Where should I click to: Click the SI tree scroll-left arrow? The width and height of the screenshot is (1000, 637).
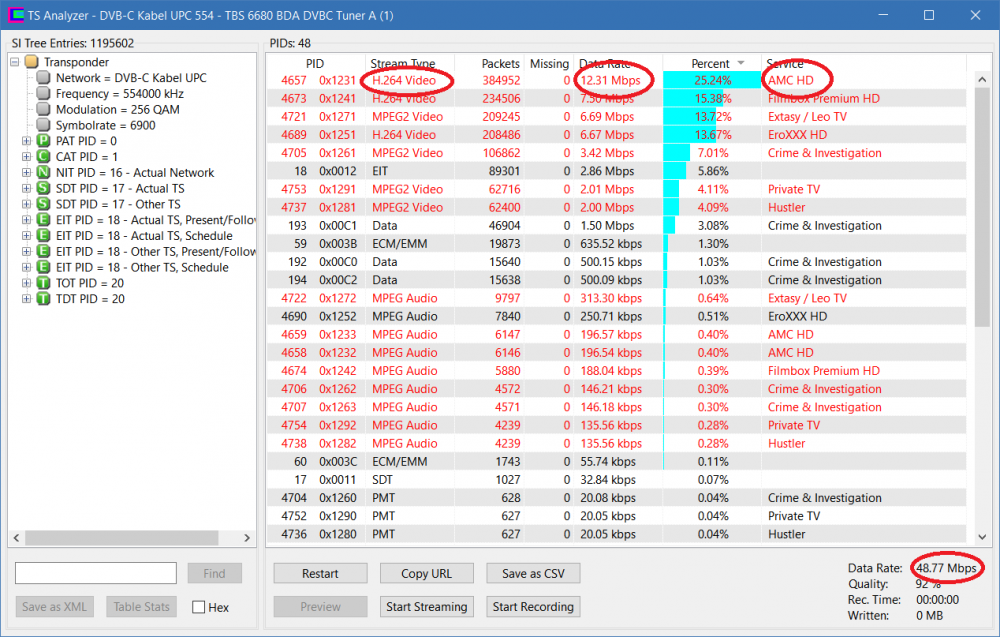click(x=17, y=538)
